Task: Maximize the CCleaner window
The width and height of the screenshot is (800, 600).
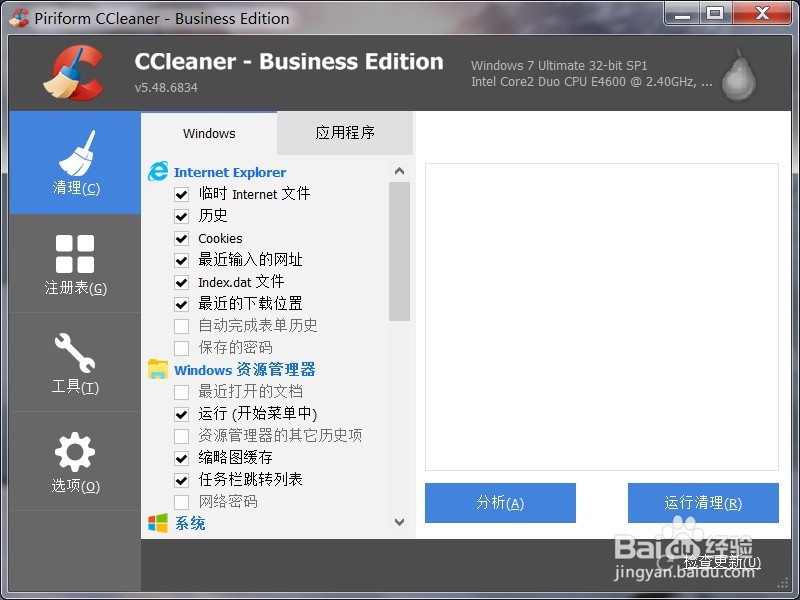Action: 715,13
